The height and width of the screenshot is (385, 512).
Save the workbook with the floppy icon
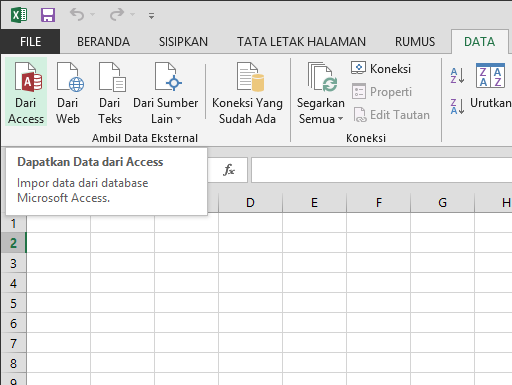[48, 15]
